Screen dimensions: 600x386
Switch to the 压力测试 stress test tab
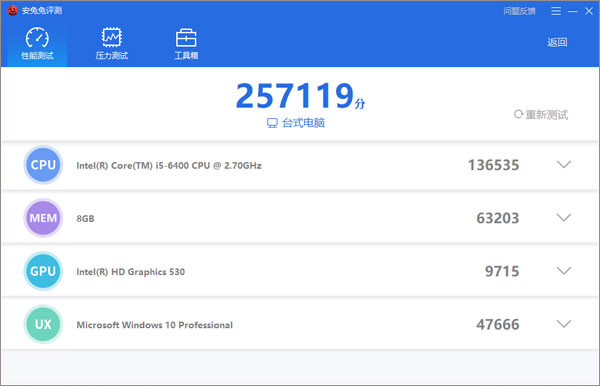click(x=111, y=44)
